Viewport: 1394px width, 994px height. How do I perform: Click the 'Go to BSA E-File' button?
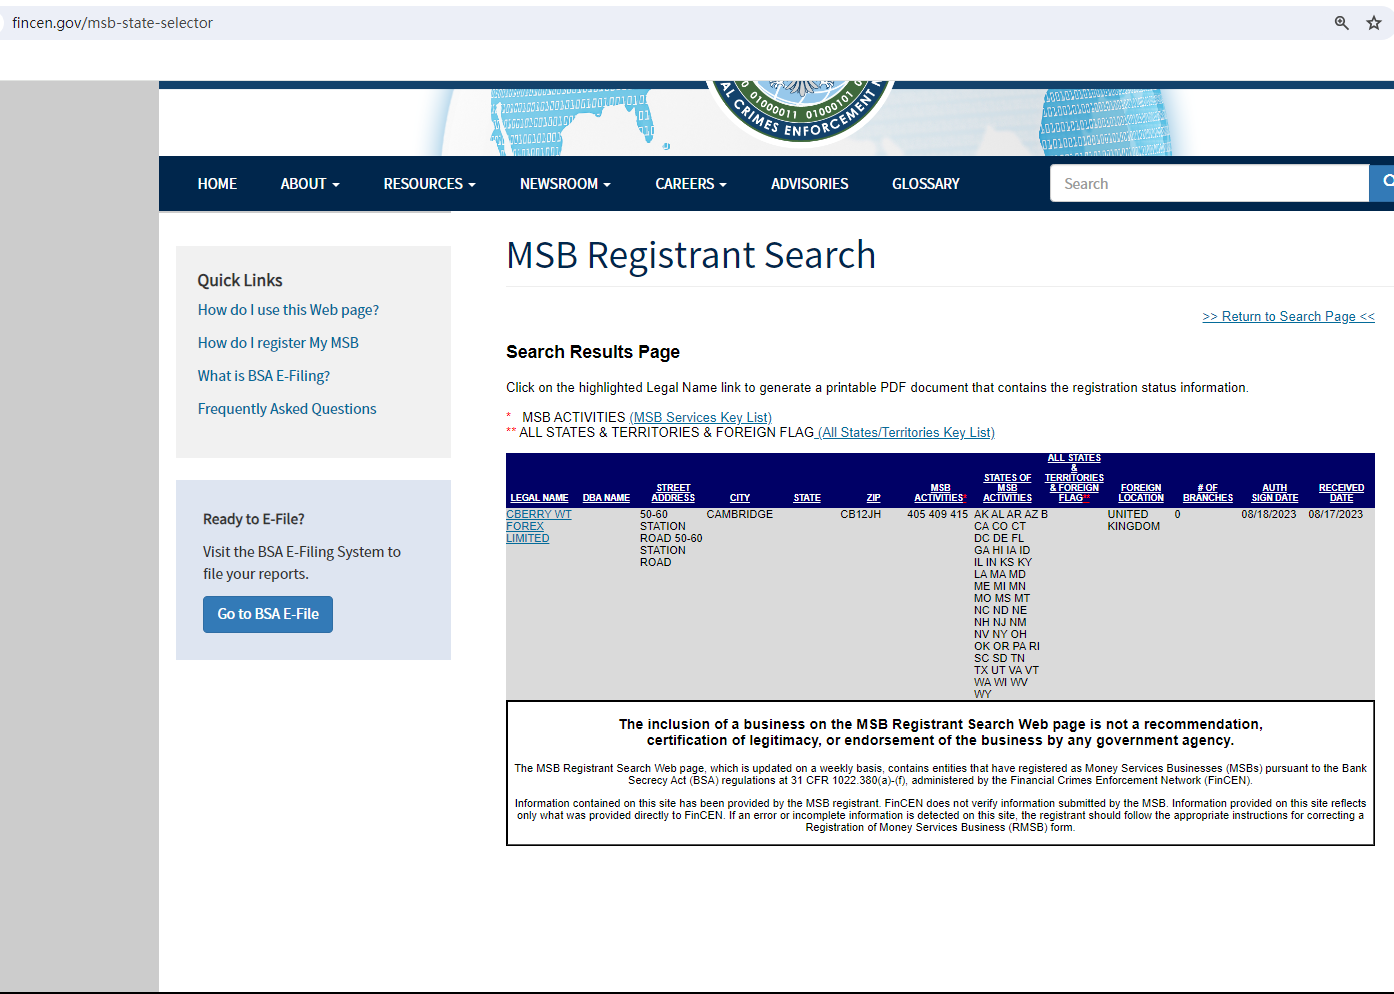[x=268, y=614]
